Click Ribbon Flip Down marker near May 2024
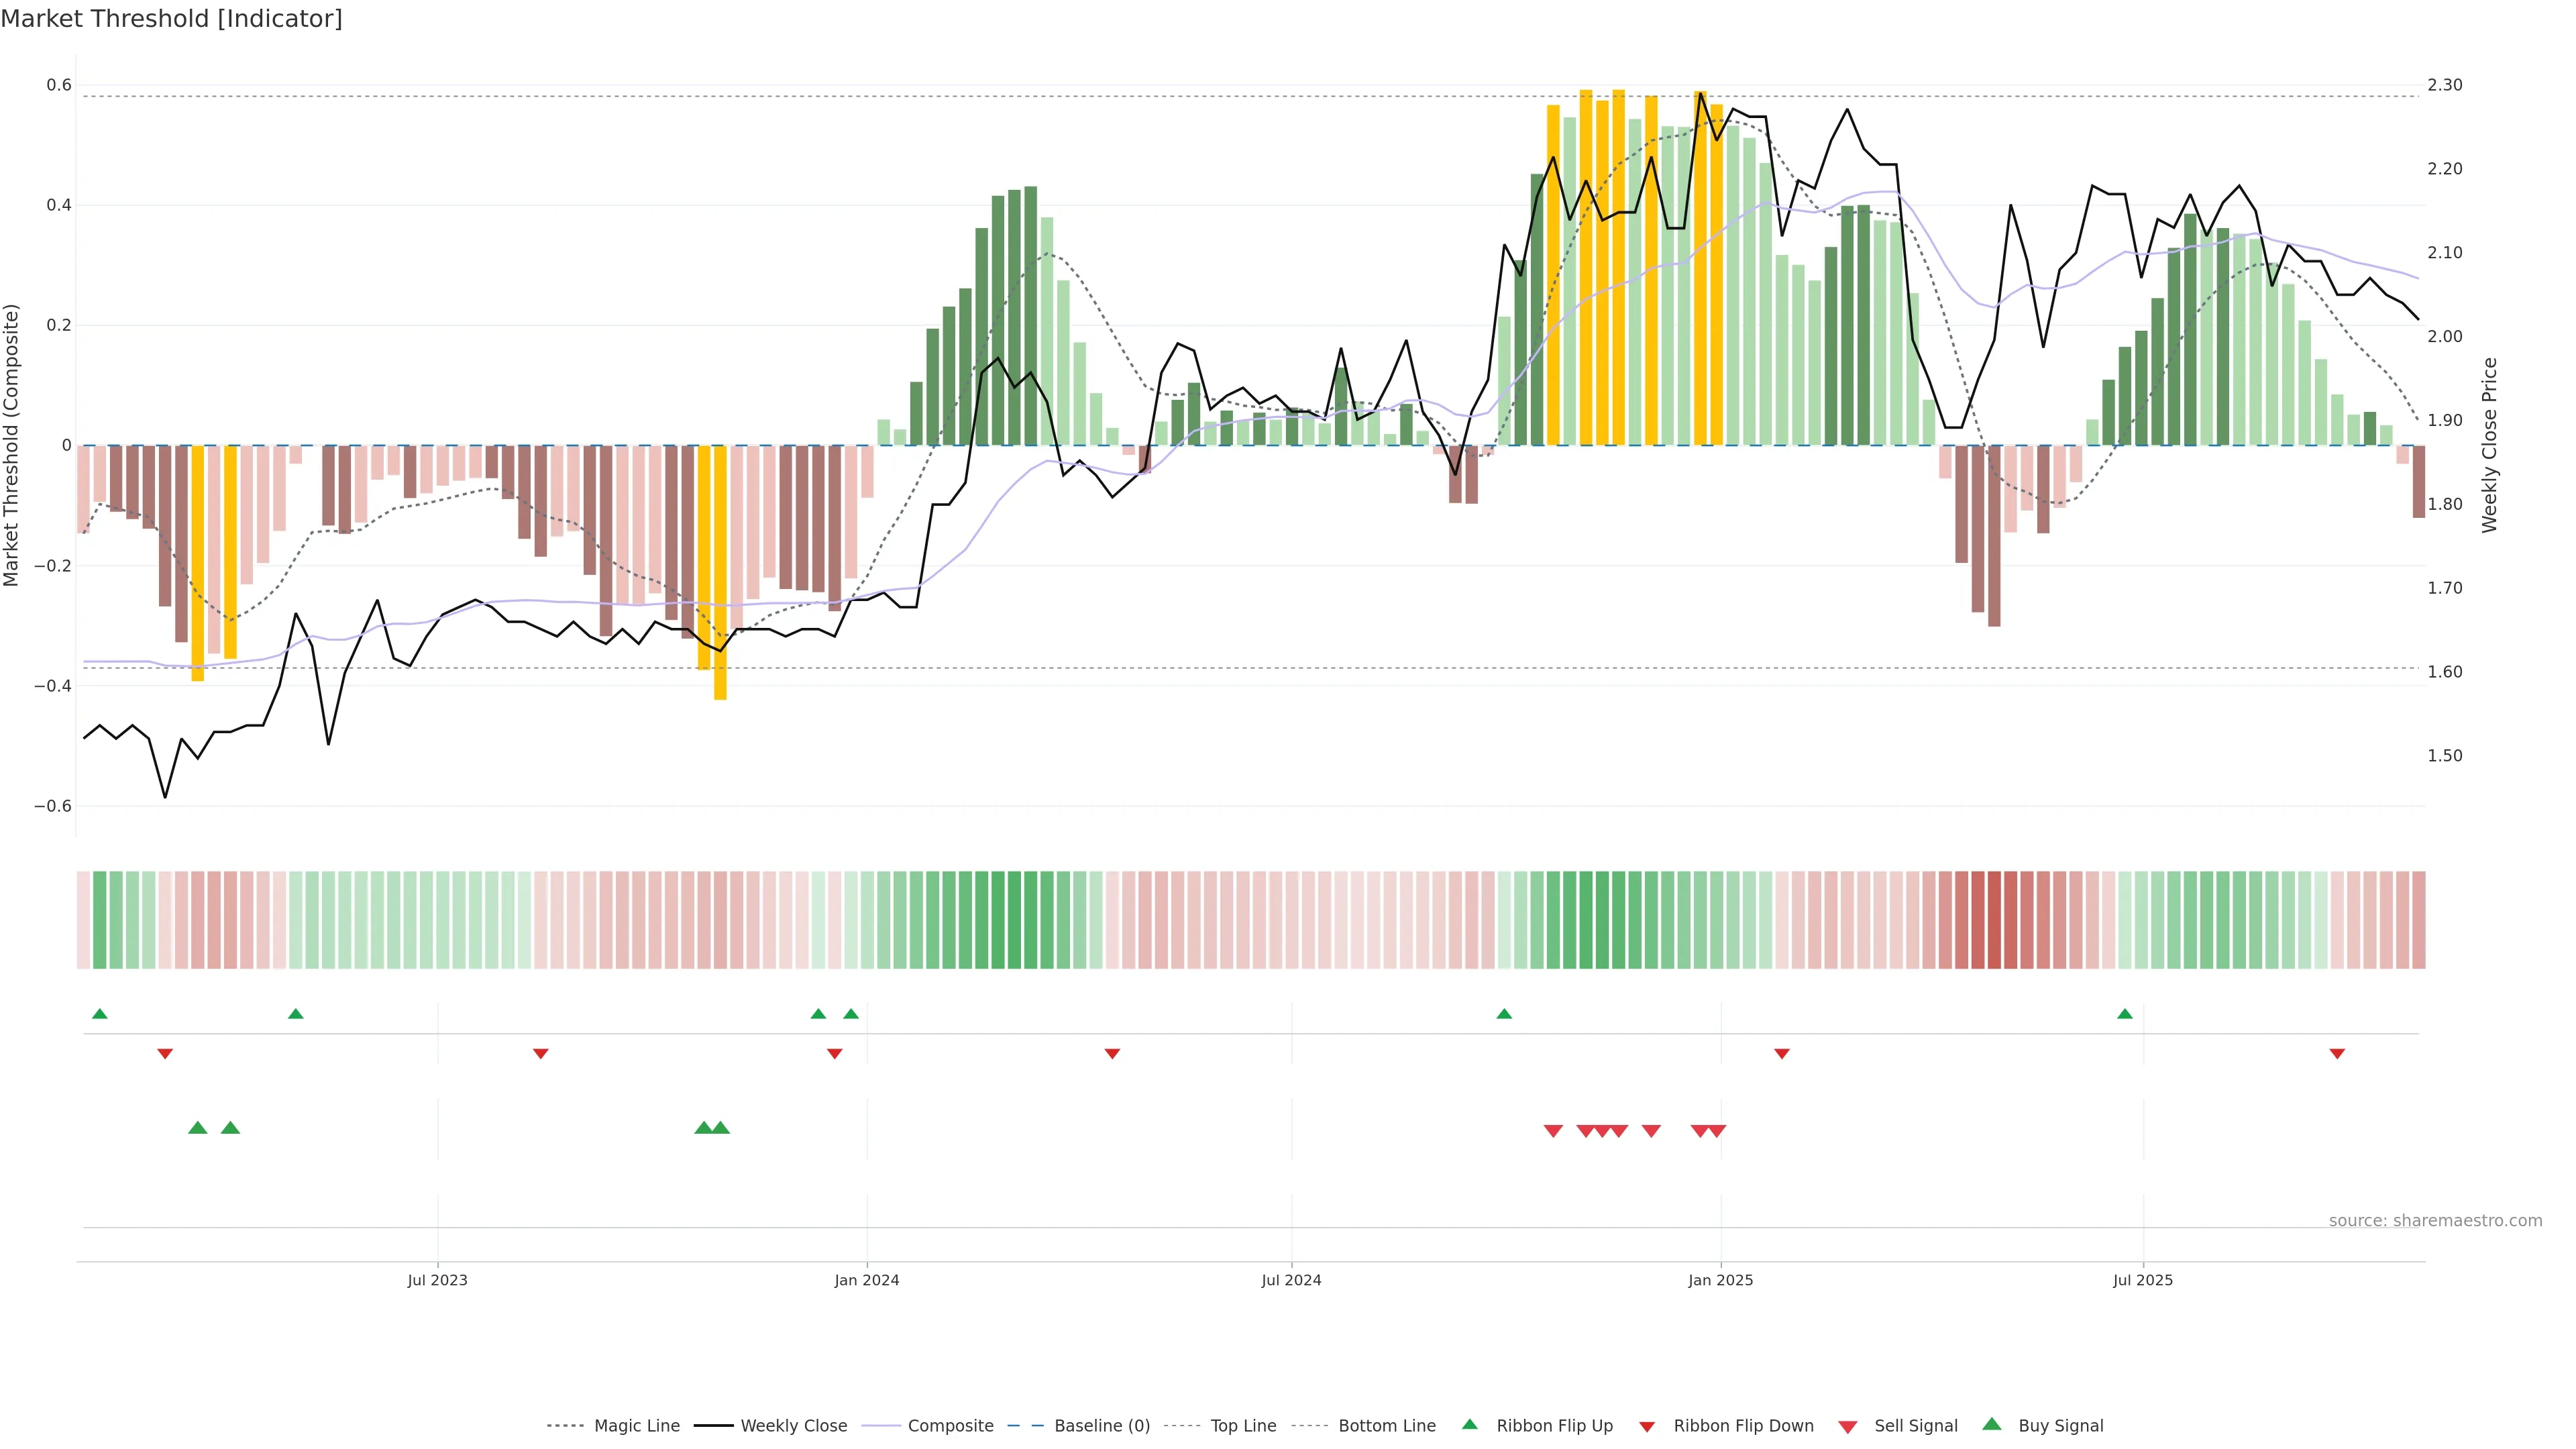2576x1449 pixels. [1112, 1054]
